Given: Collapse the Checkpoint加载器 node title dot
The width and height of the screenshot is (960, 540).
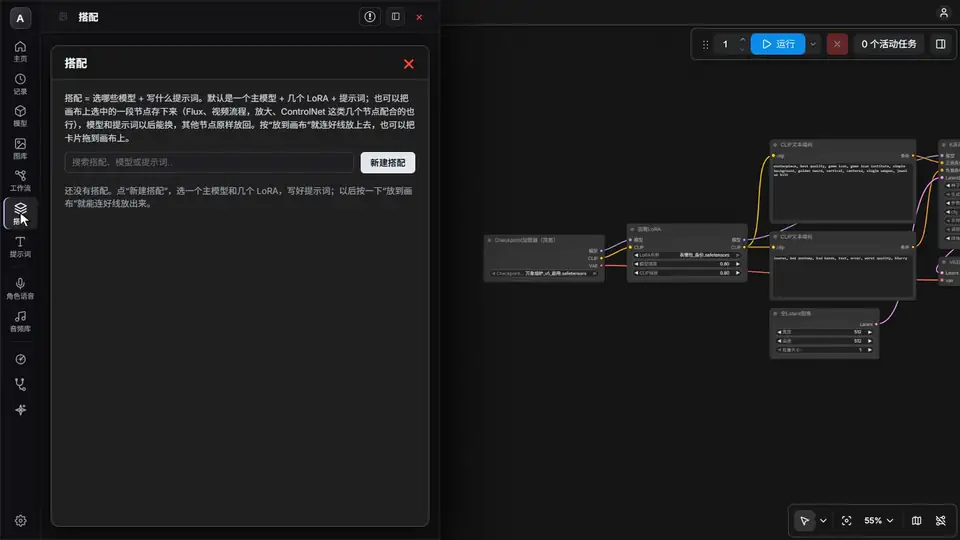Looking at the screenshot, I should (489, 241).
